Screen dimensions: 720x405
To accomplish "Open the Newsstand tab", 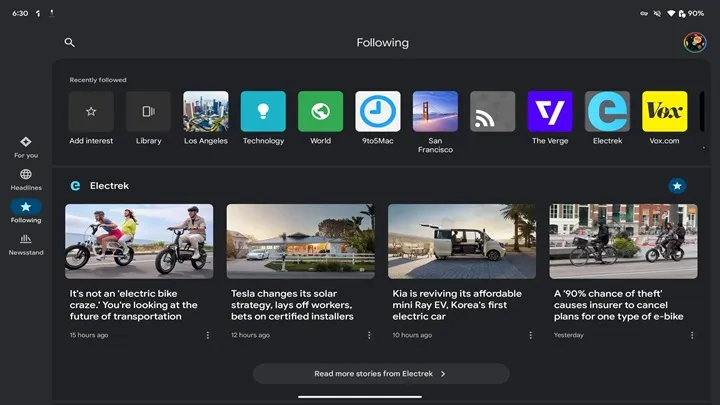I will click(x=26, y=244).
